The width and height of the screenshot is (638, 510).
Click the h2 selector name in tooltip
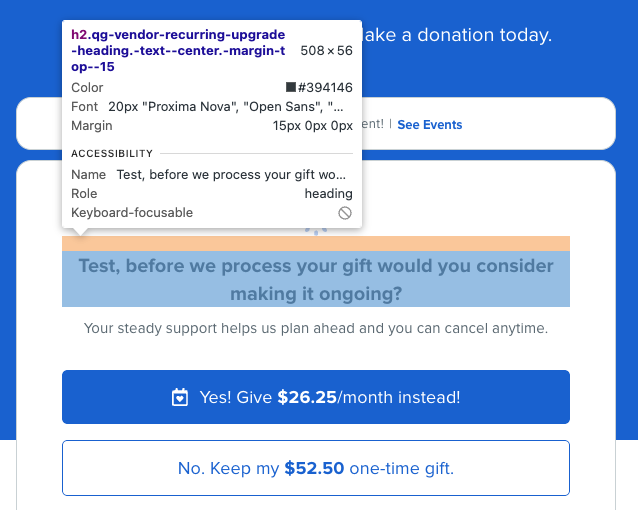(178, 50)
